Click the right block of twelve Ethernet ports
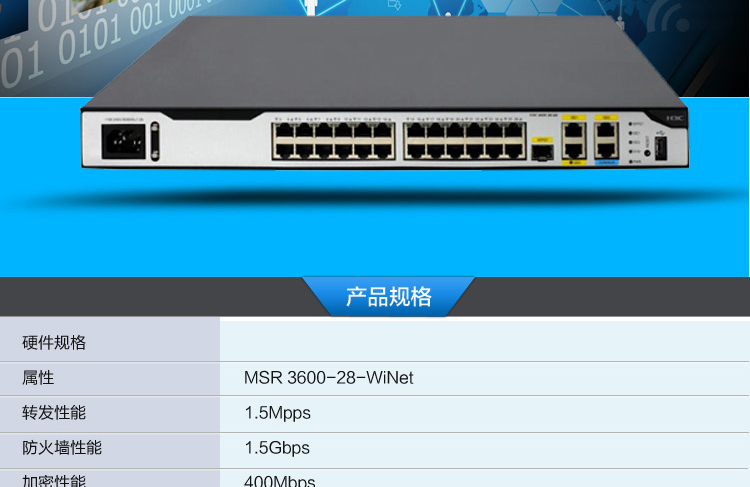The image size is (750, 487). point(464,141)
